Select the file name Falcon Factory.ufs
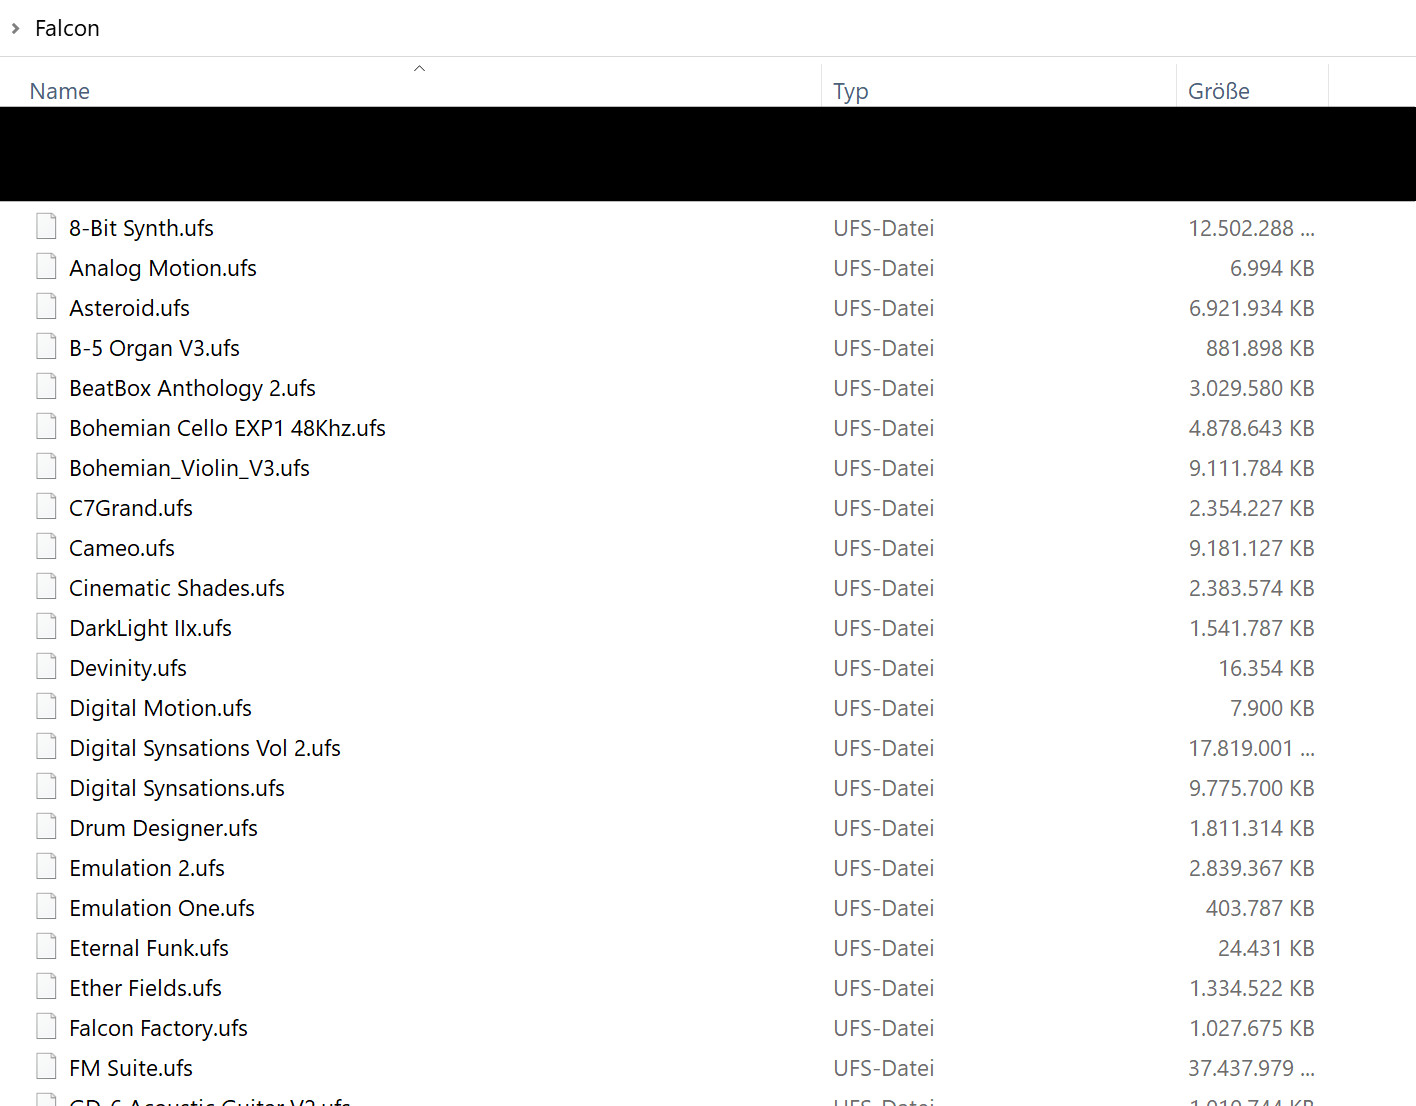The width and height of the screenshot is (1416, 1106). [x=158, y=1028]
